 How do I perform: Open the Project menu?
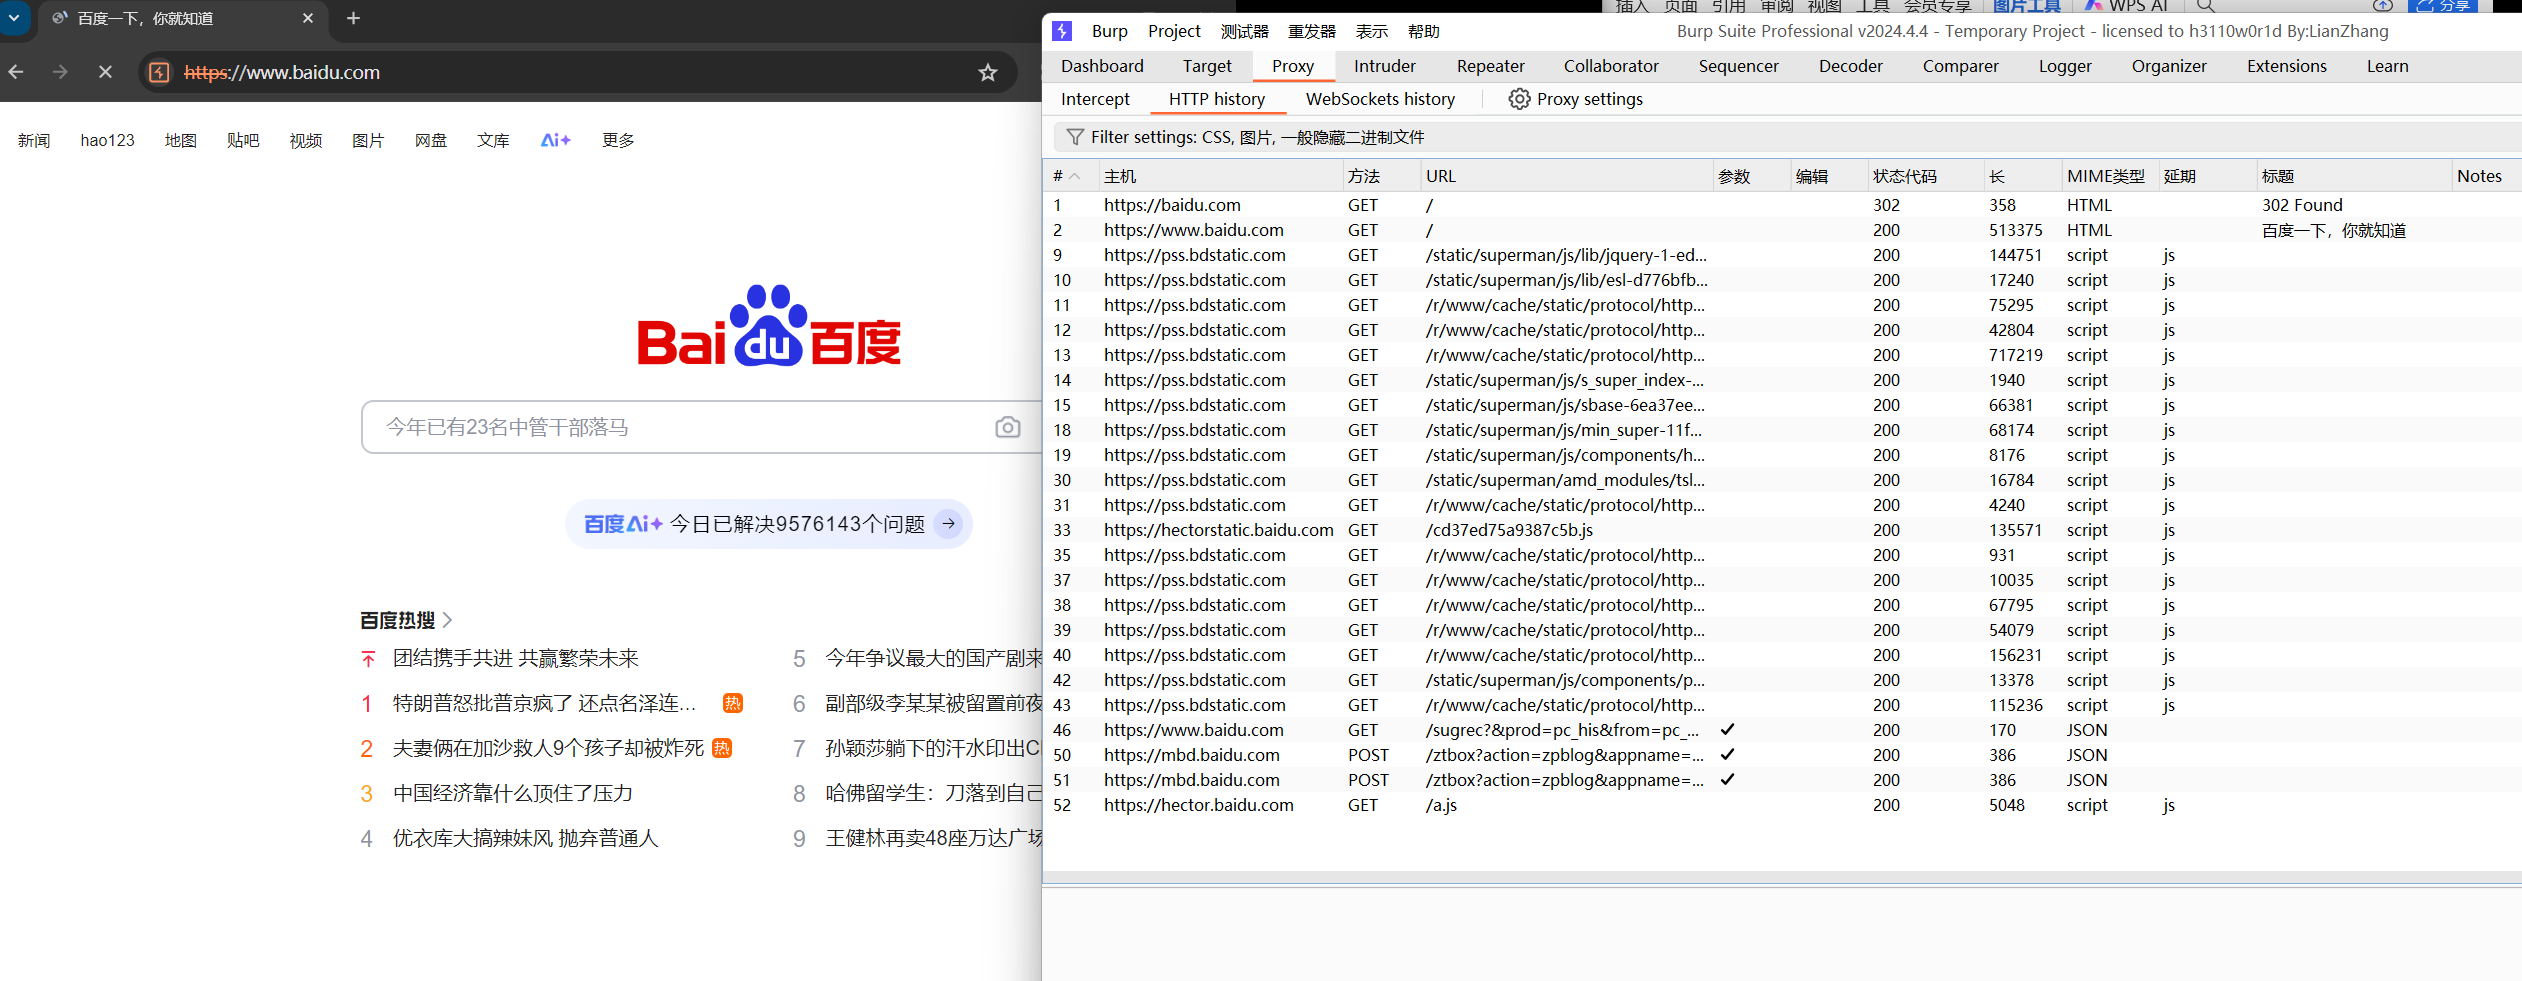(1174, 31)
